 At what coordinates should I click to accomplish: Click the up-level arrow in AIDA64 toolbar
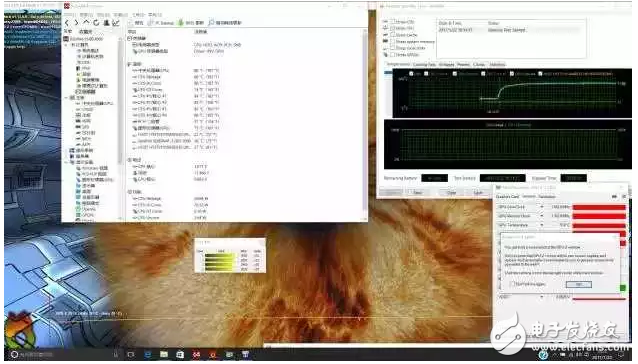click(86, 23)
